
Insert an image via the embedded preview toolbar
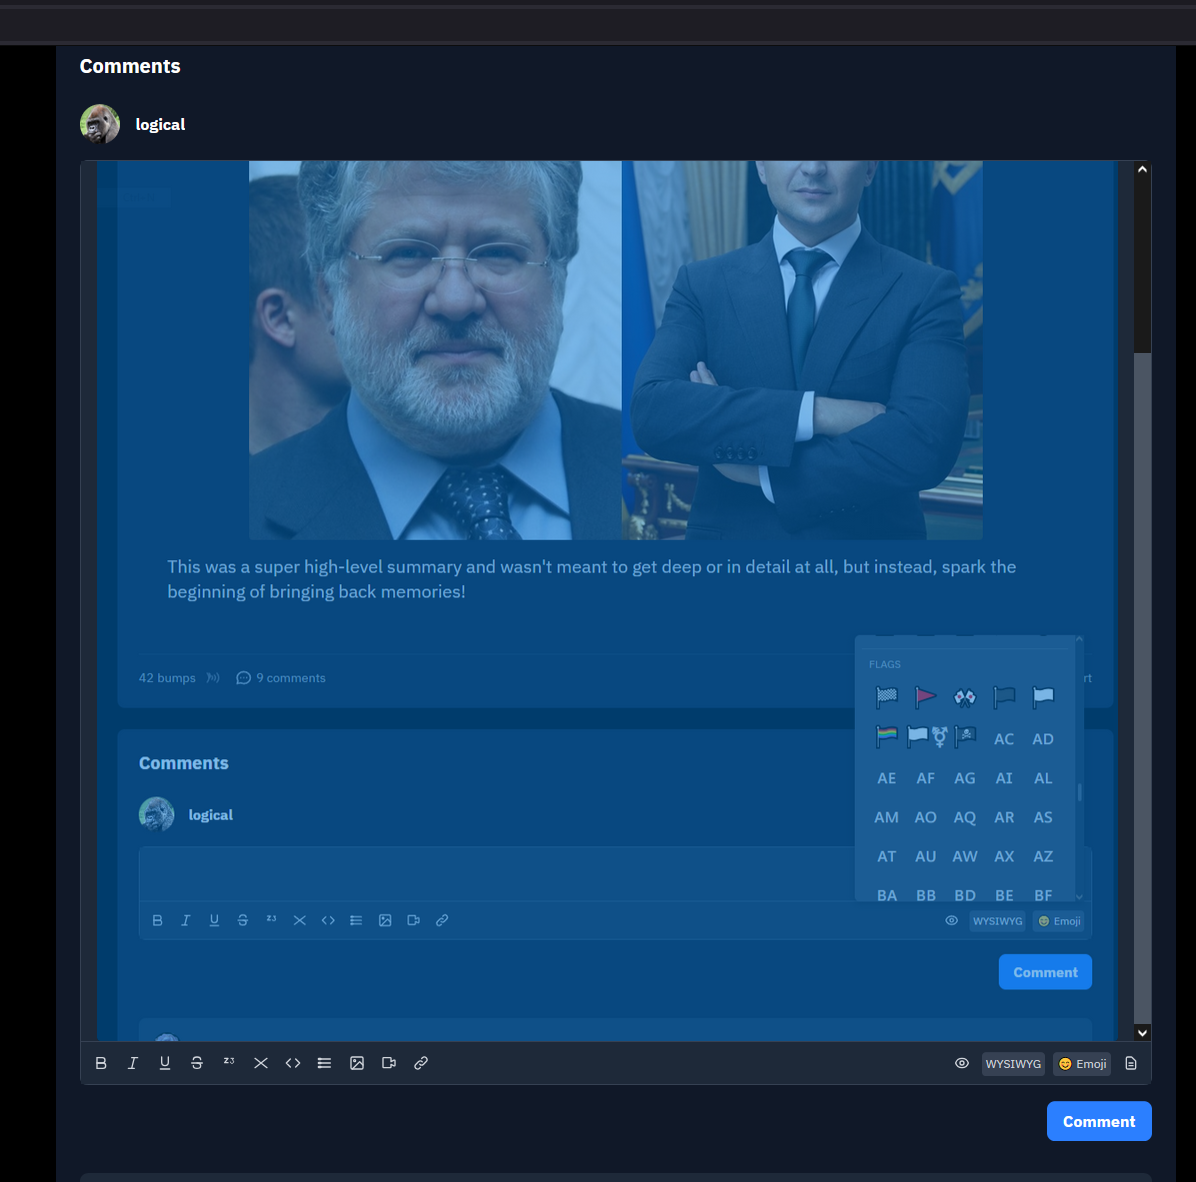coord(385,920)
